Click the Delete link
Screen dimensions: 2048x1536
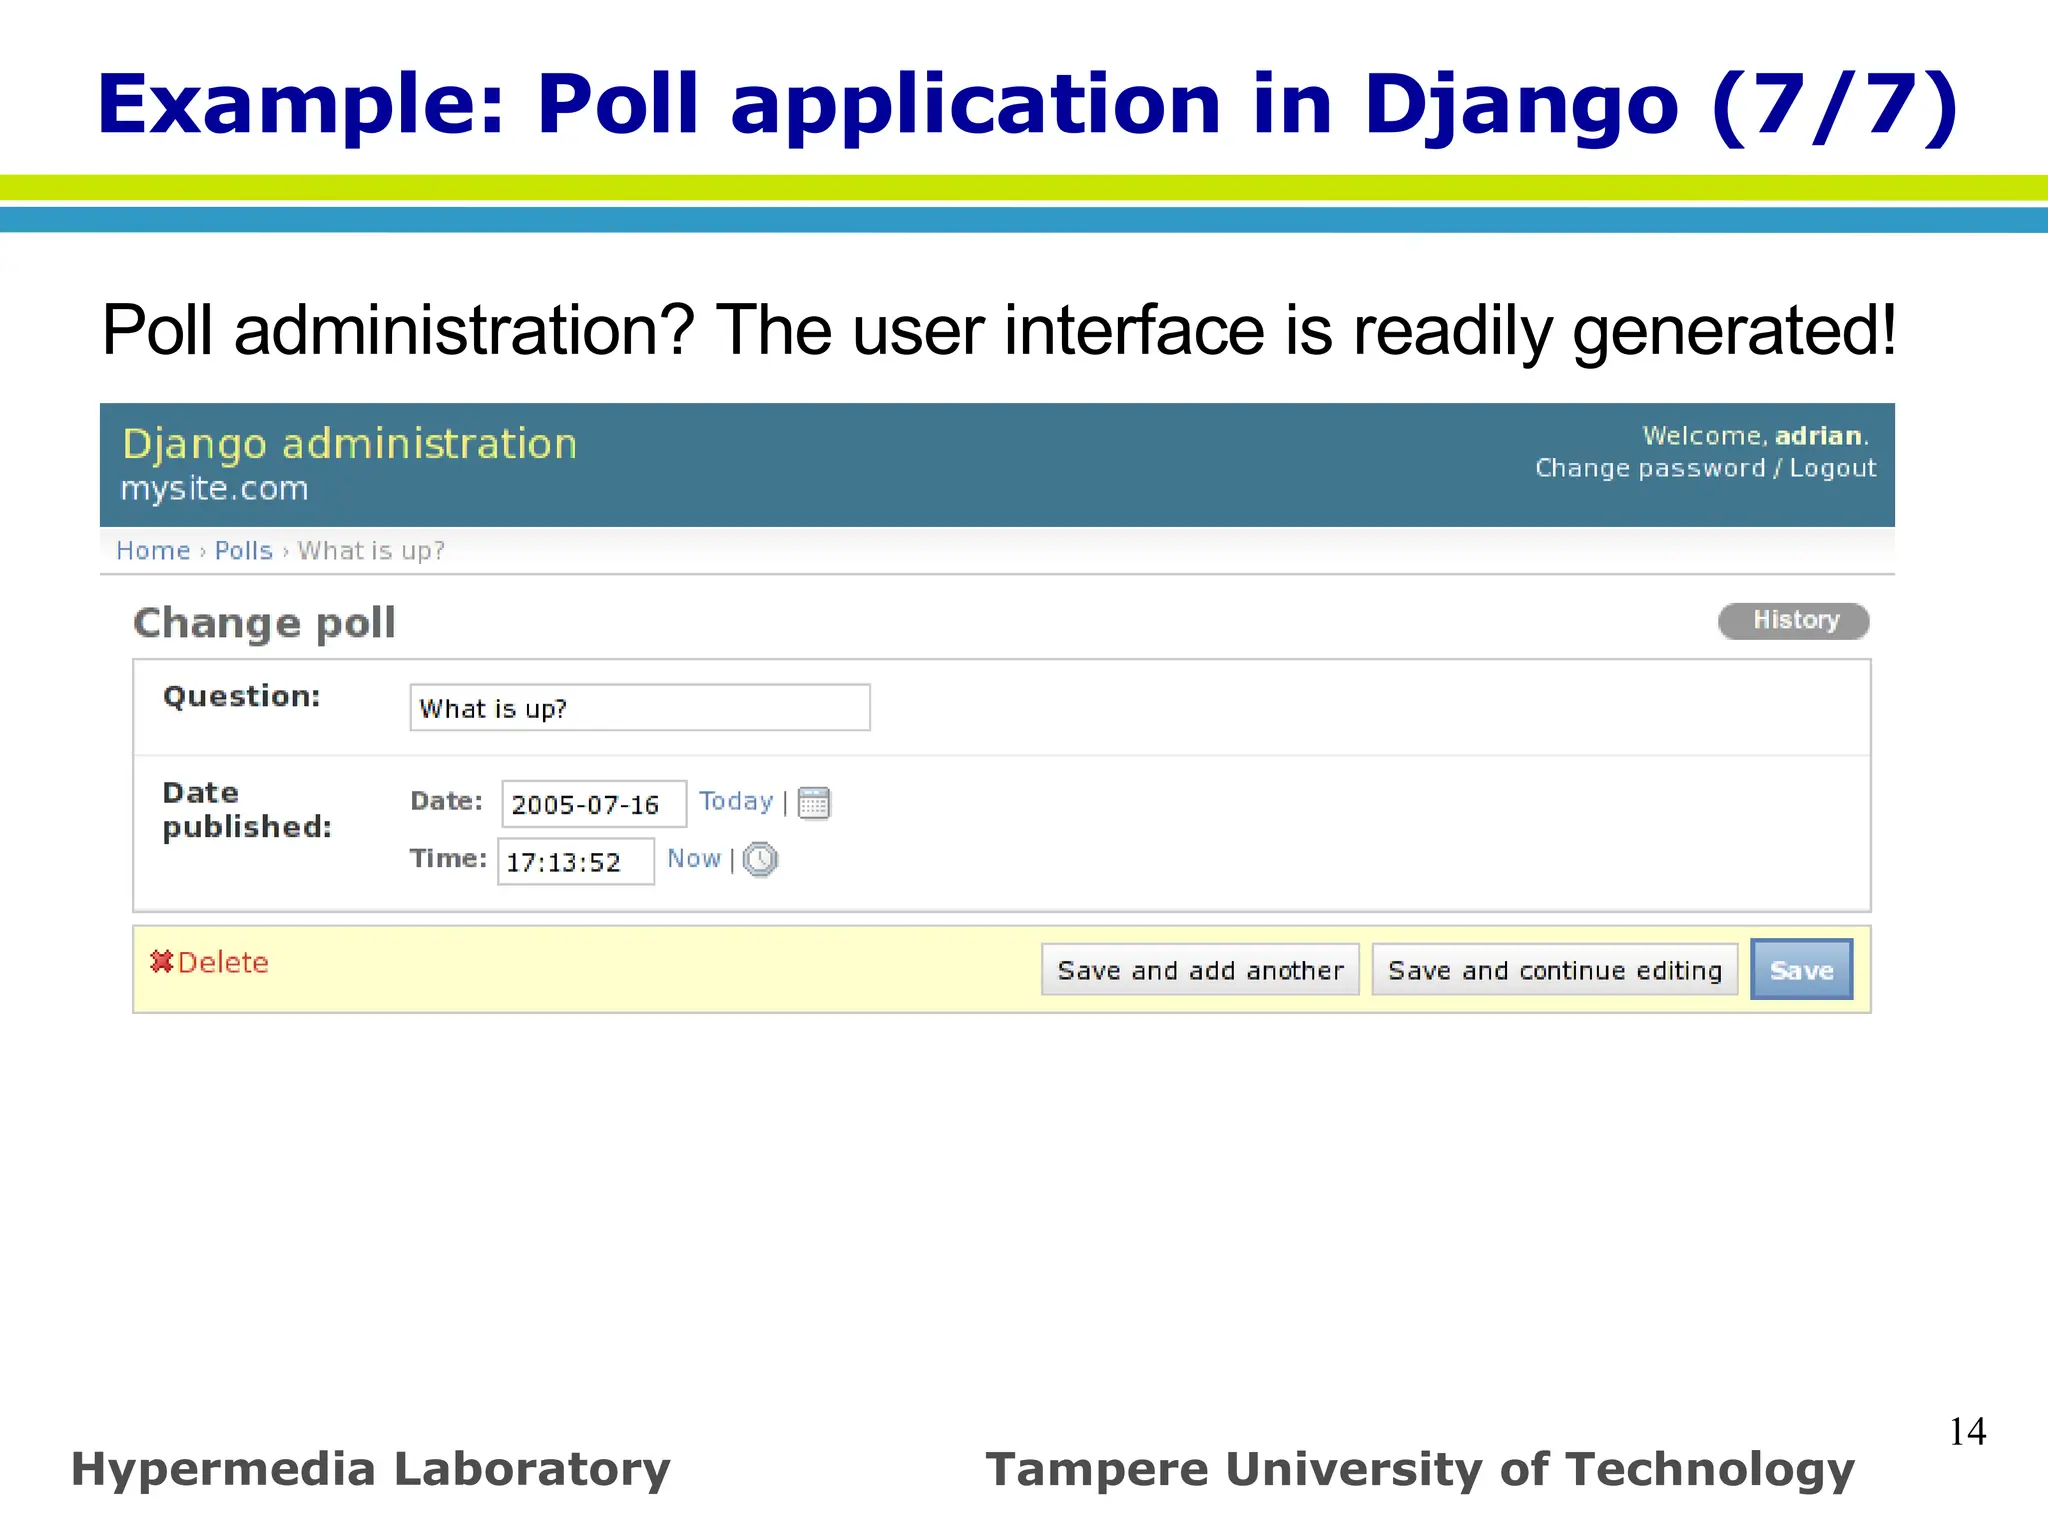(x=223, y=962)
